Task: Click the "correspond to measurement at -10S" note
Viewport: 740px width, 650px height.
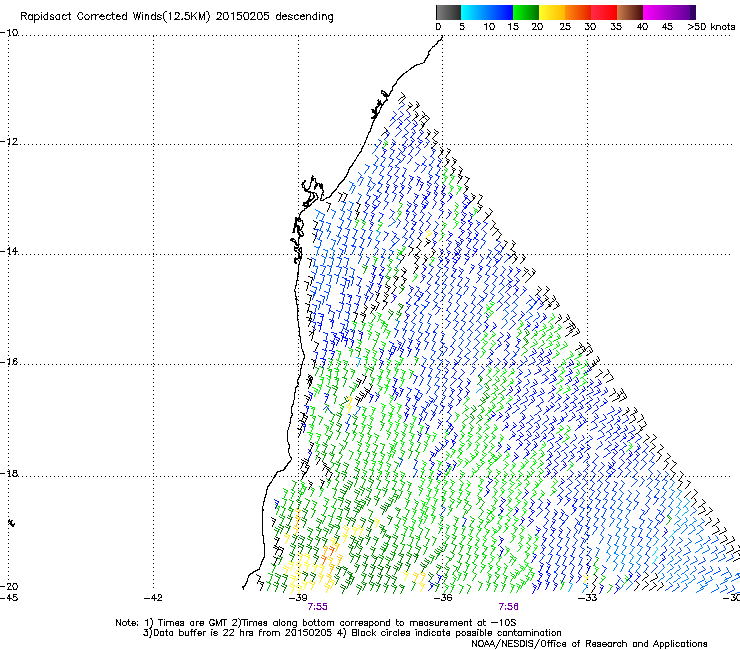Action: click(428, 623)
